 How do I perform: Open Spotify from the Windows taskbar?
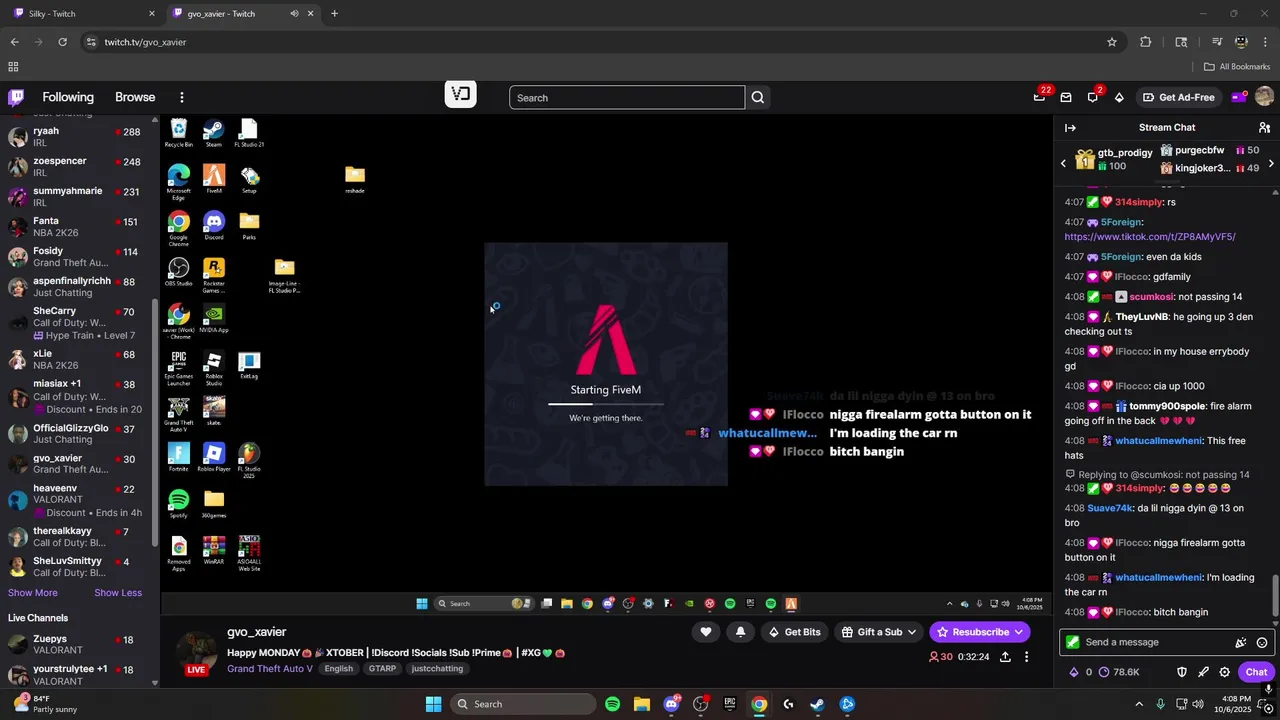[x=612, y=704]
